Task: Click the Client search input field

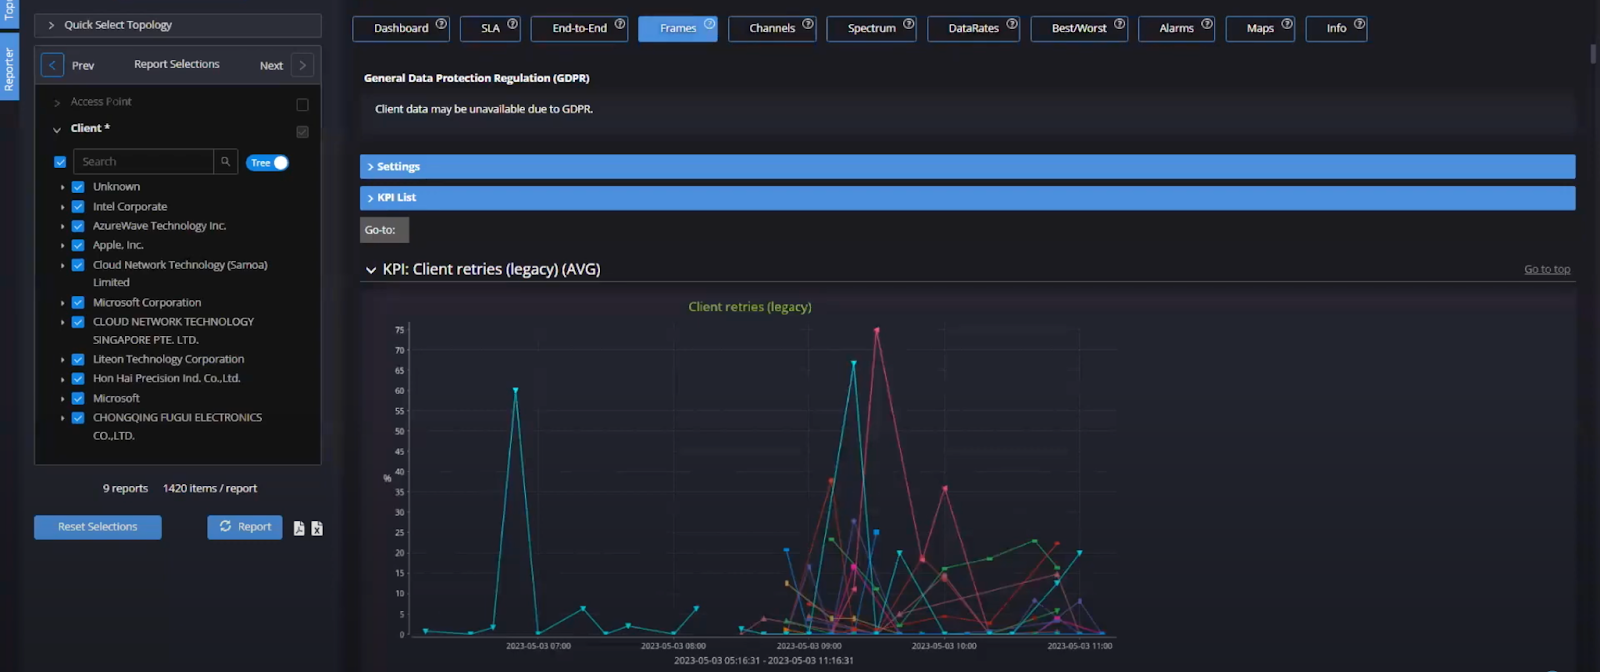Action: 144,162
